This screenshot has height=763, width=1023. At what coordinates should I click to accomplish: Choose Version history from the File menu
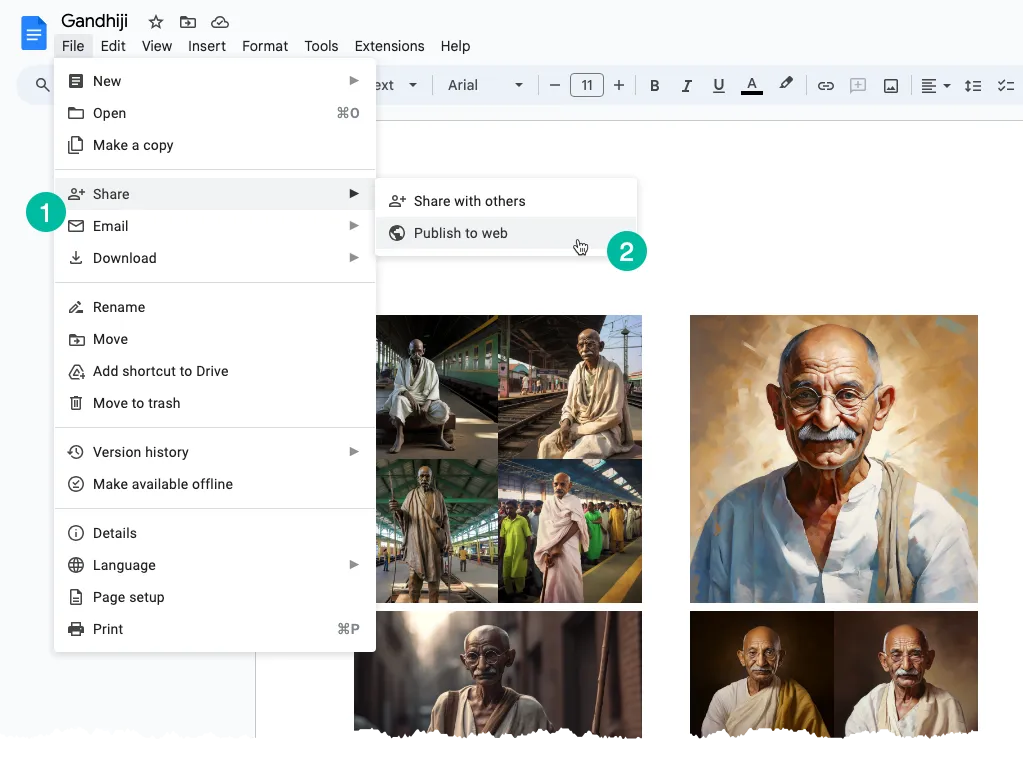(x=141, y=452)
